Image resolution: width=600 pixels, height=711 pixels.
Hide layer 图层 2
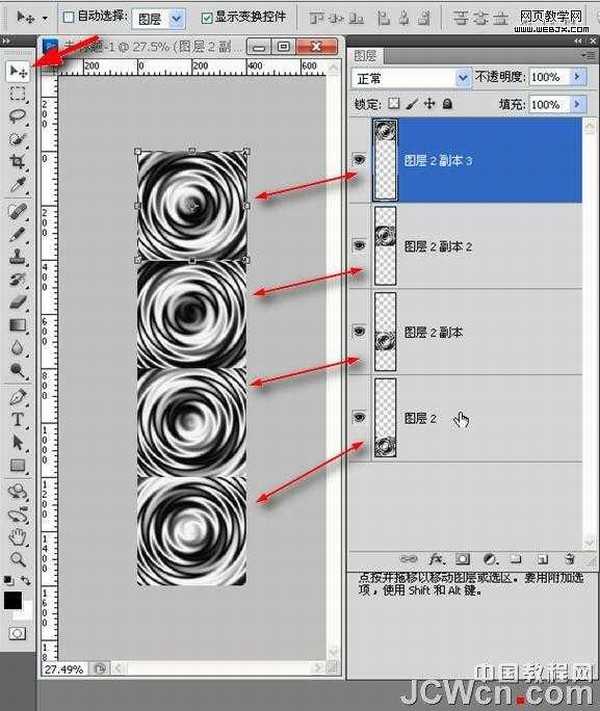point(359,417)
